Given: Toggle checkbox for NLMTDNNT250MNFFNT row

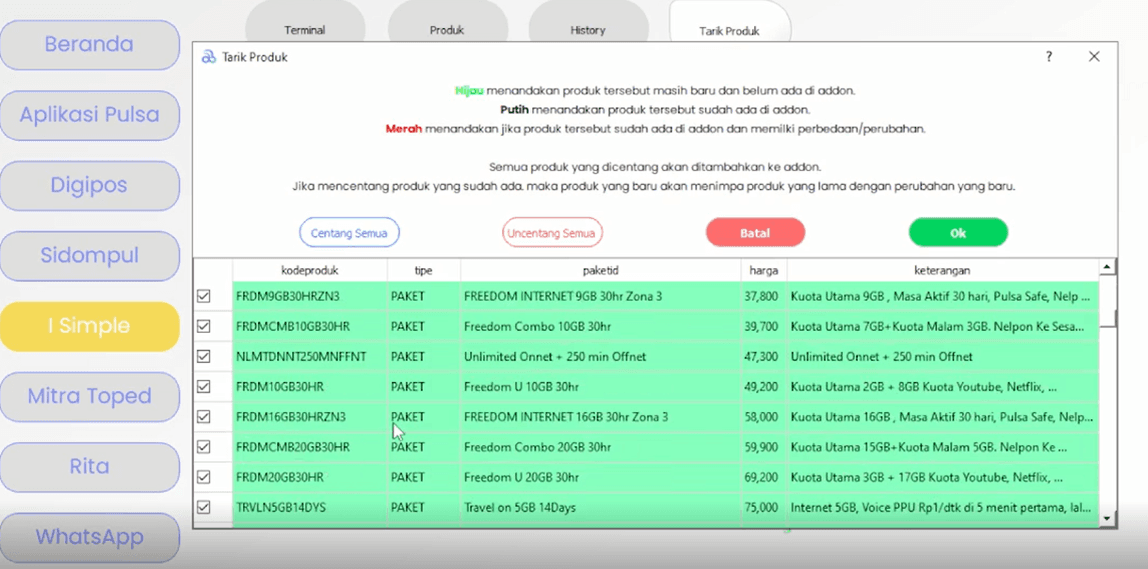Looking at the screenshot, I should 204,356.
